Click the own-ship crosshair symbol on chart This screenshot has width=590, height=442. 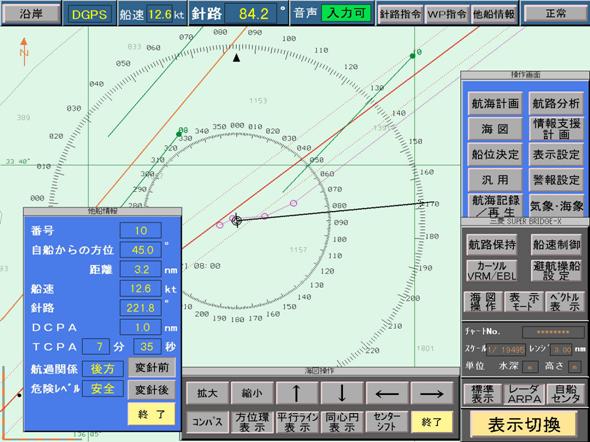coord(237,220)
